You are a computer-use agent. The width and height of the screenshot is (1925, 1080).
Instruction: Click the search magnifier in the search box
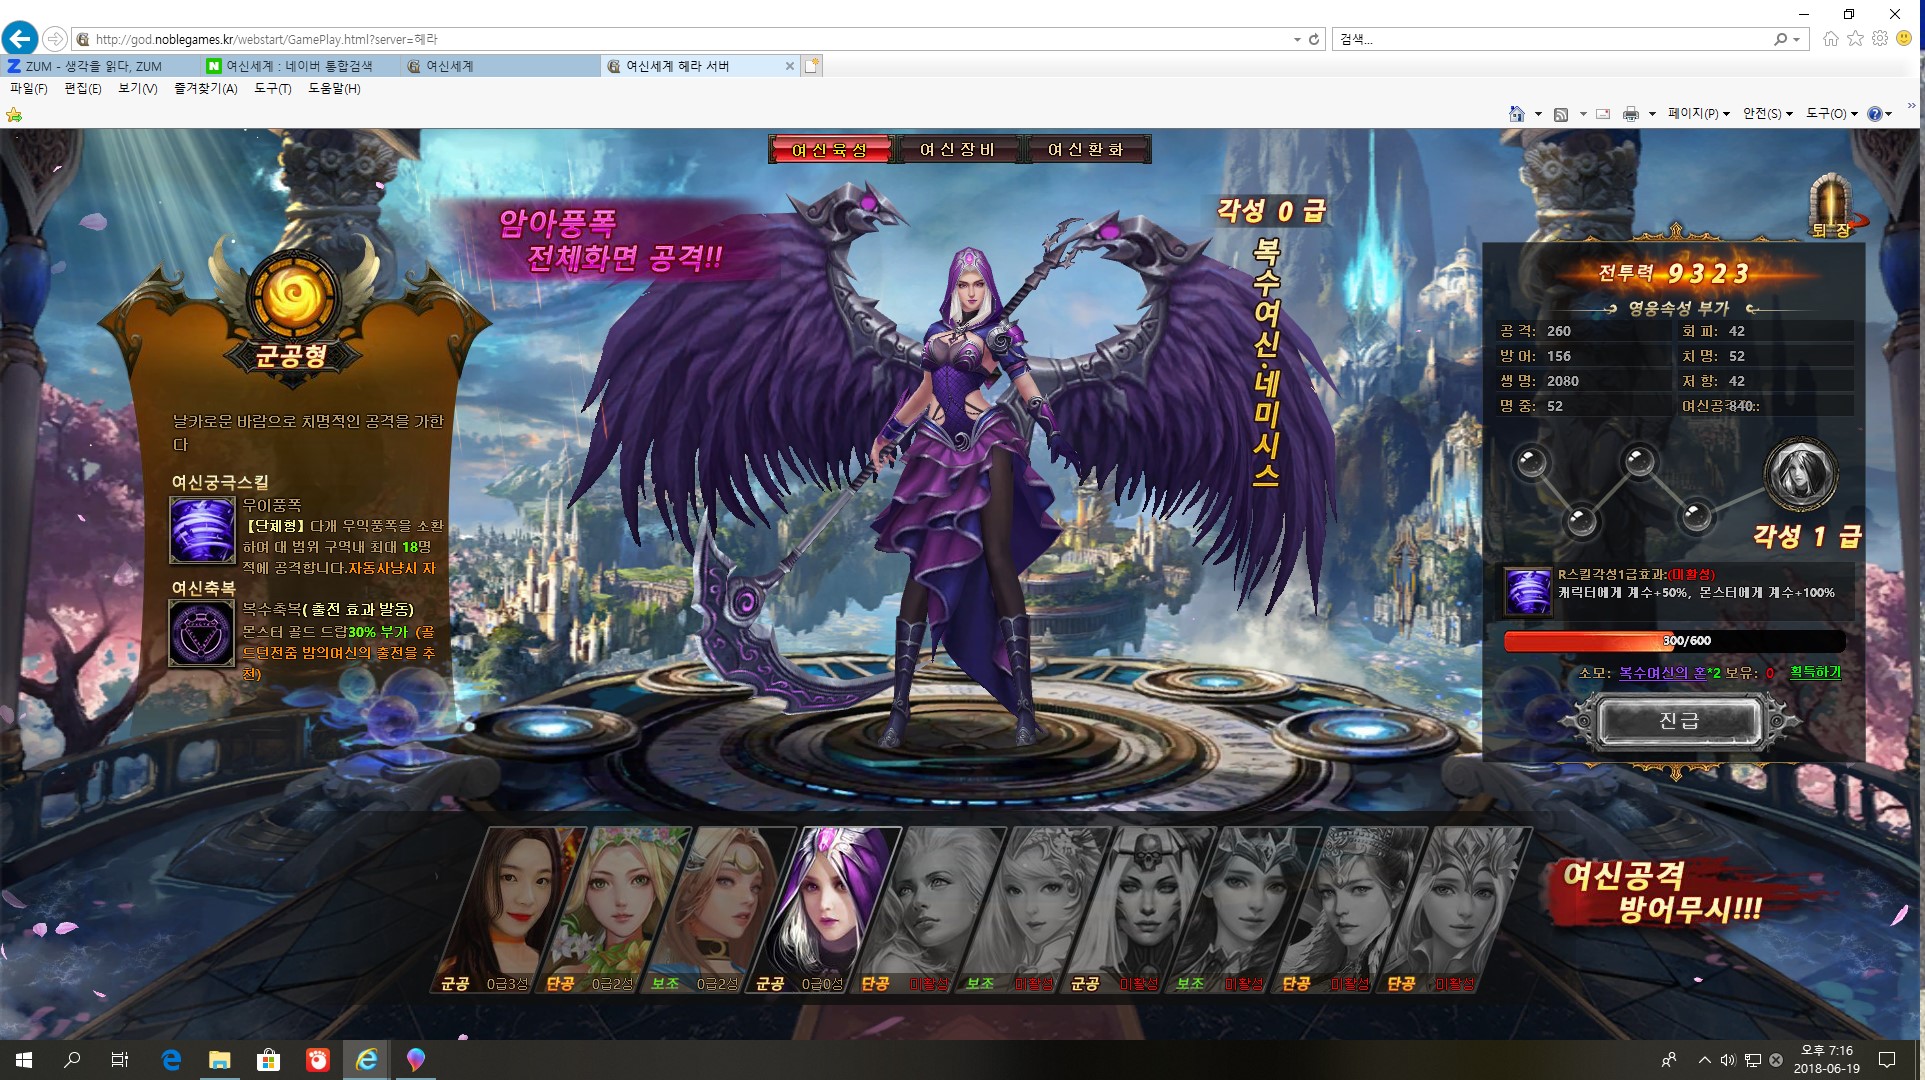[1780, 39]
